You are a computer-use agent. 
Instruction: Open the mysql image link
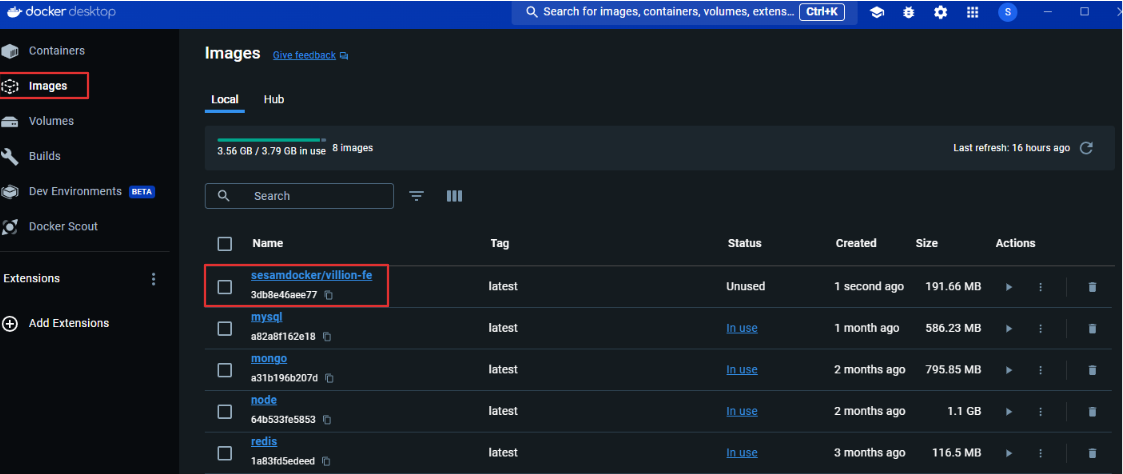(266, 316)
